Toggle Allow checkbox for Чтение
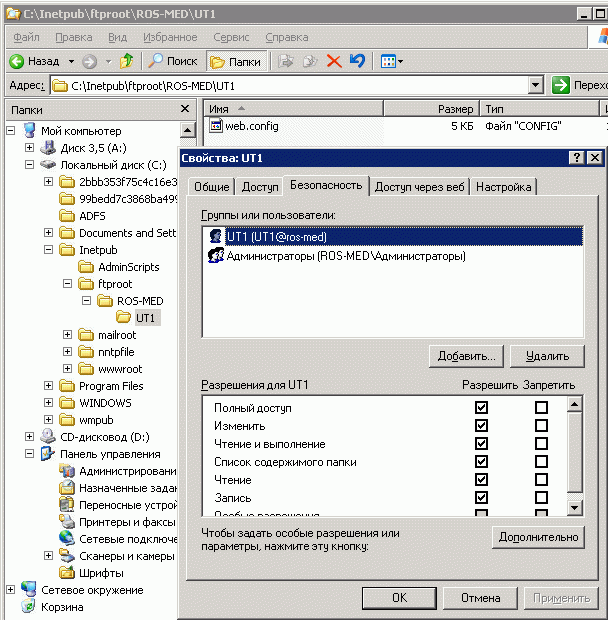Screen dimensions: 608x620 tap(481, 480)
